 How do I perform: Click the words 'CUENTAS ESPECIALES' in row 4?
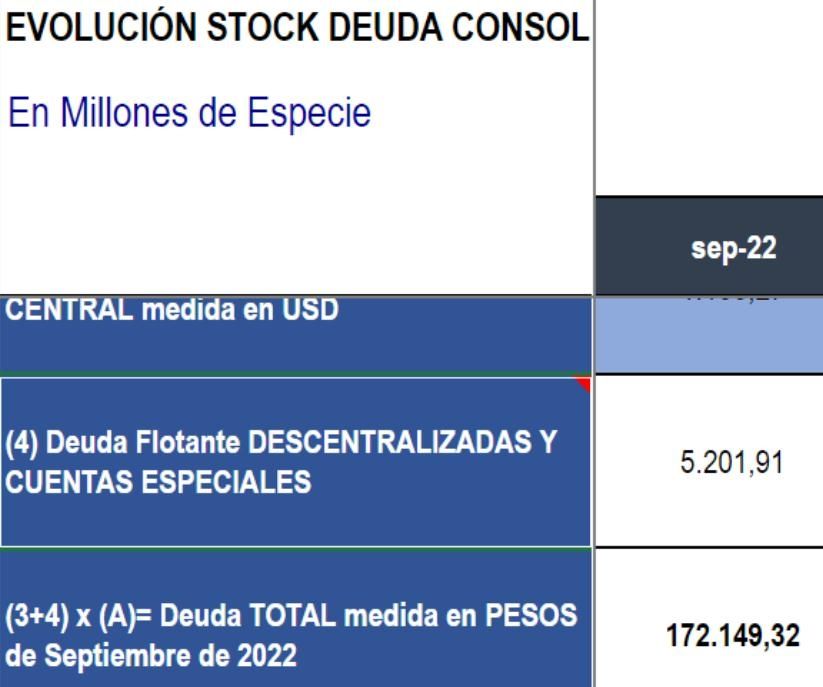158,482
